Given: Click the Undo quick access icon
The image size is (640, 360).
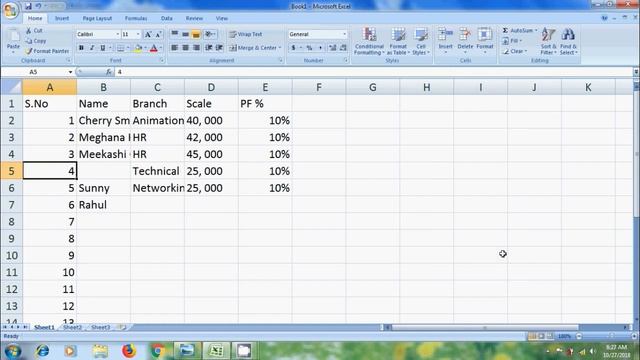Looking at the screenshot, I should [38, 6].
